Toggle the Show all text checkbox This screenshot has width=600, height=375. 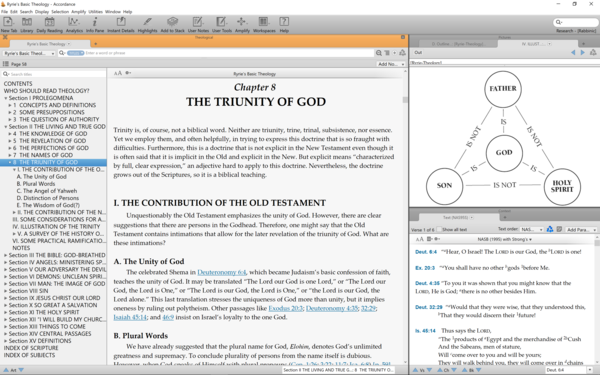[439, 230]
